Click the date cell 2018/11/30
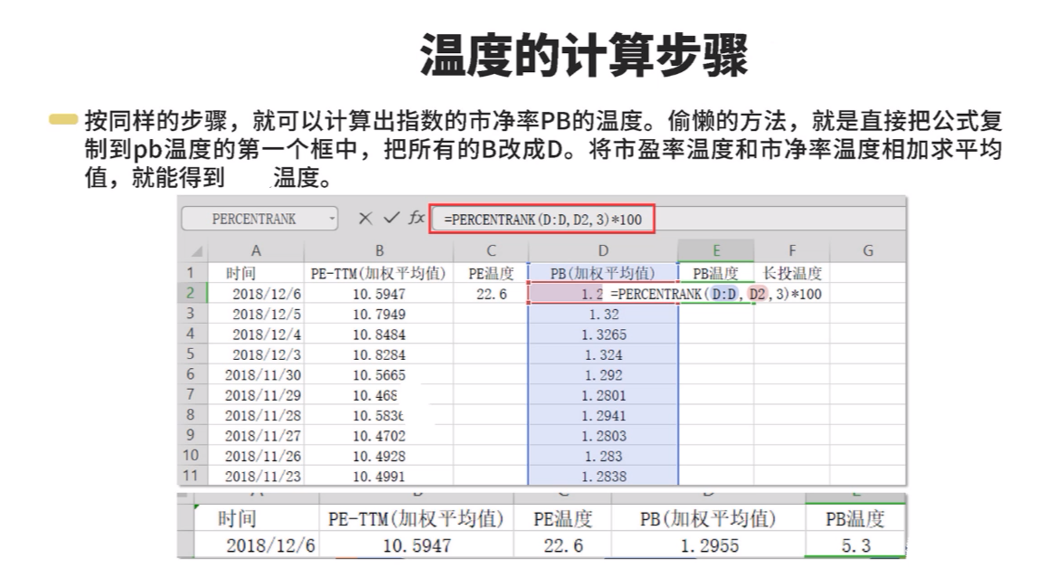Image resolution: width=1044 pixels, height=576 pixels. pyautogui.click(x=256, y=375)
